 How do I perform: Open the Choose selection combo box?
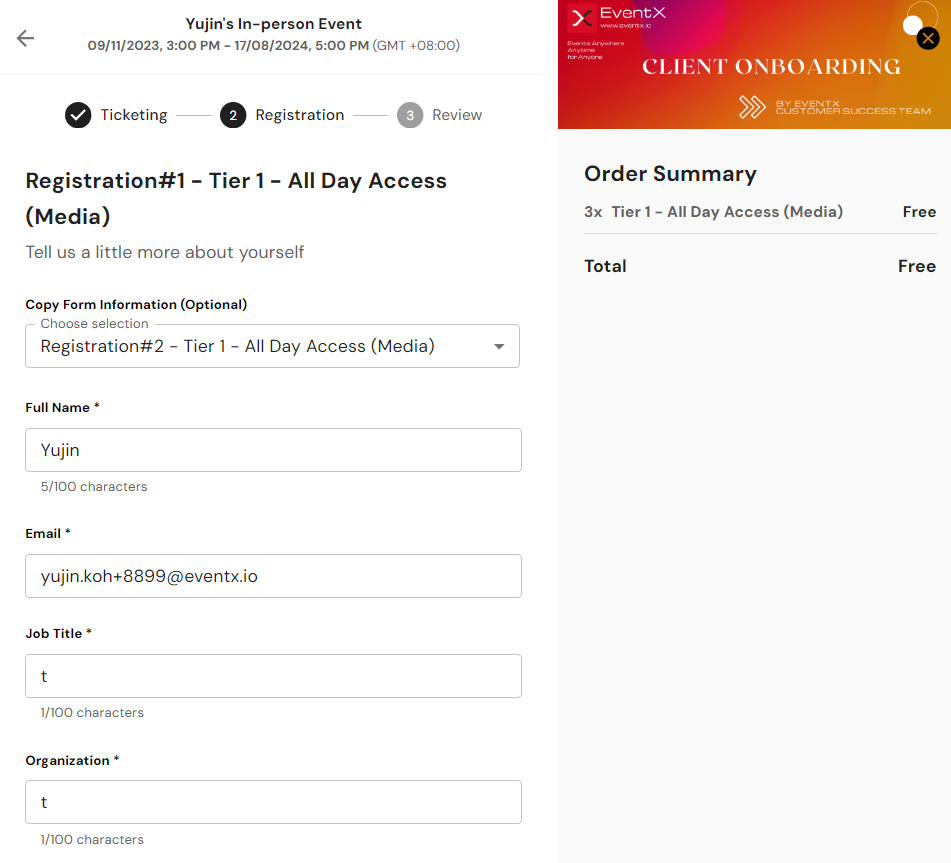coord(260,347)
